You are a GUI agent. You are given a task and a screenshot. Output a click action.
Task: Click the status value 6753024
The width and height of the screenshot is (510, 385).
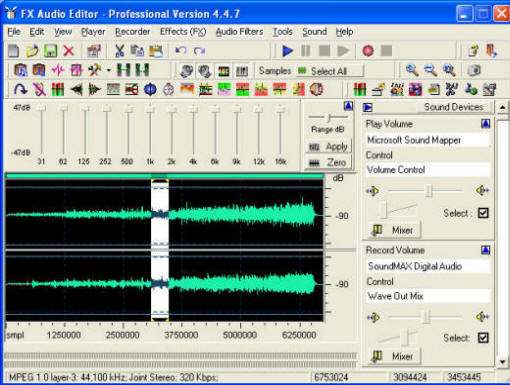(331, 377)
